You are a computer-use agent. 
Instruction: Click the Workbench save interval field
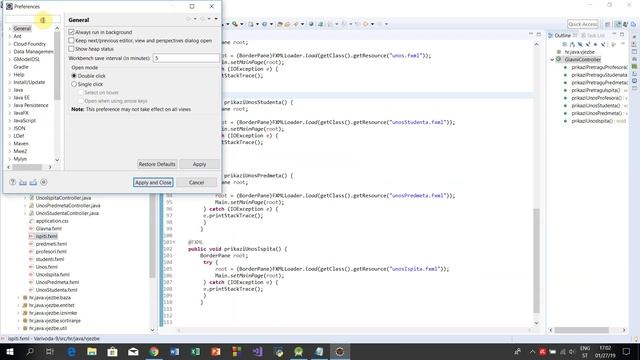pos(186,58)
